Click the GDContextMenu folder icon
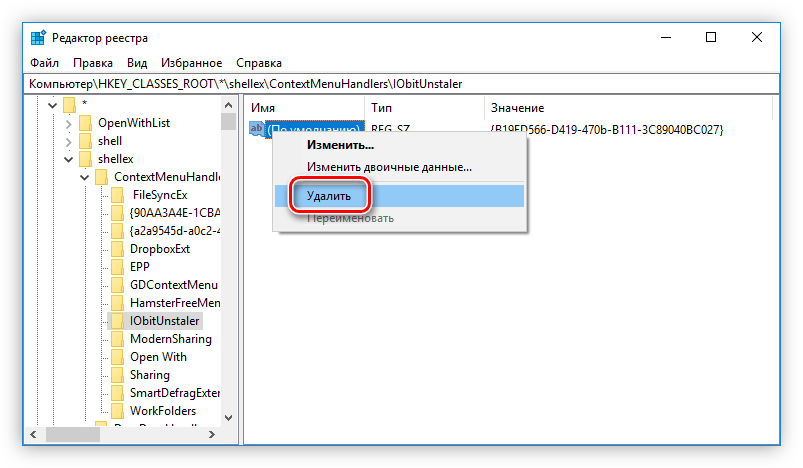Image resolution: width=803 pixels, height=468 pixels. click(x=117, y=285)
